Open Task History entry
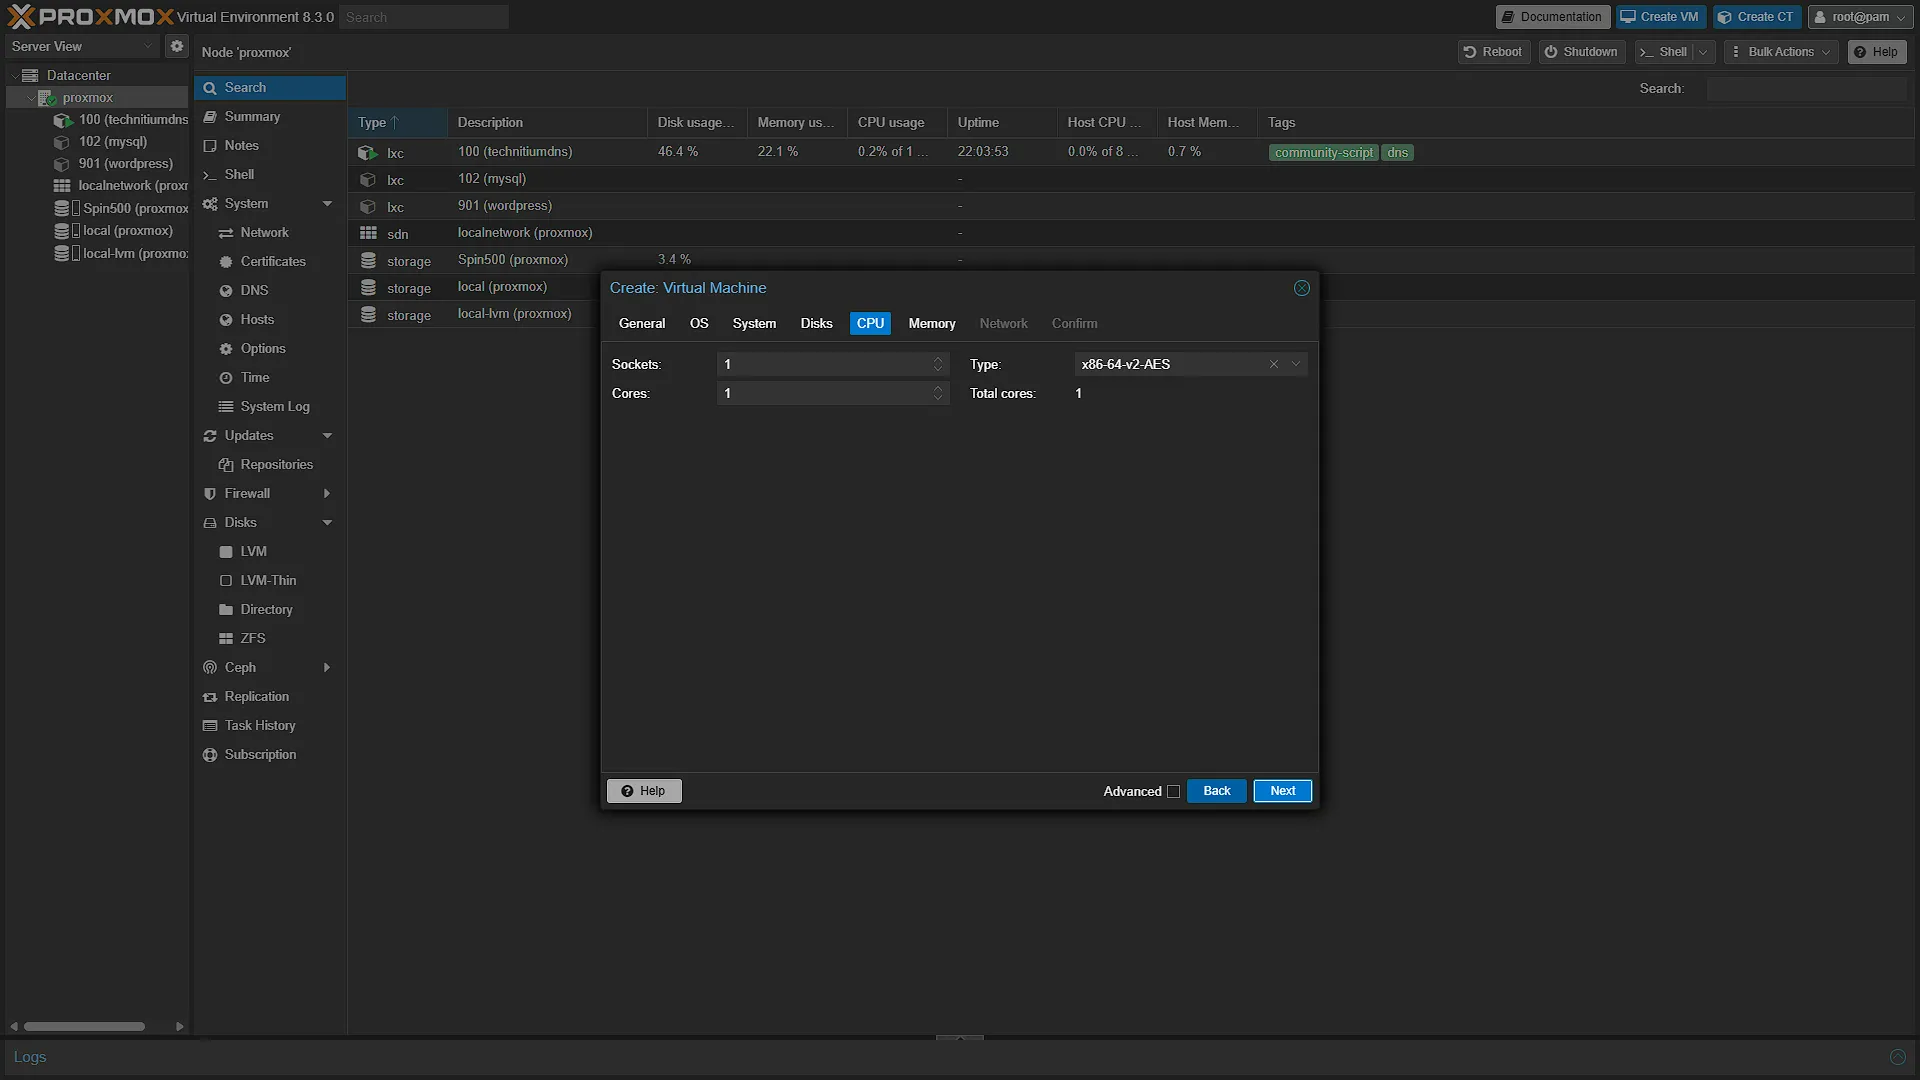1920x1080 pixels. coord(270,726)
